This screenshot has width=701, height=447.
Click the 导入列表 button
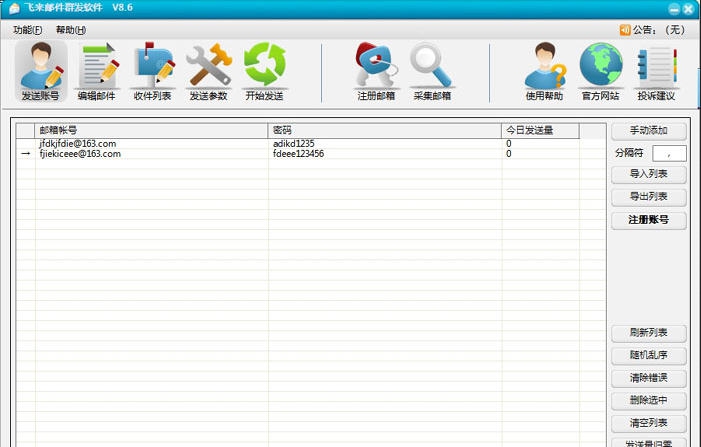[649, 174]
